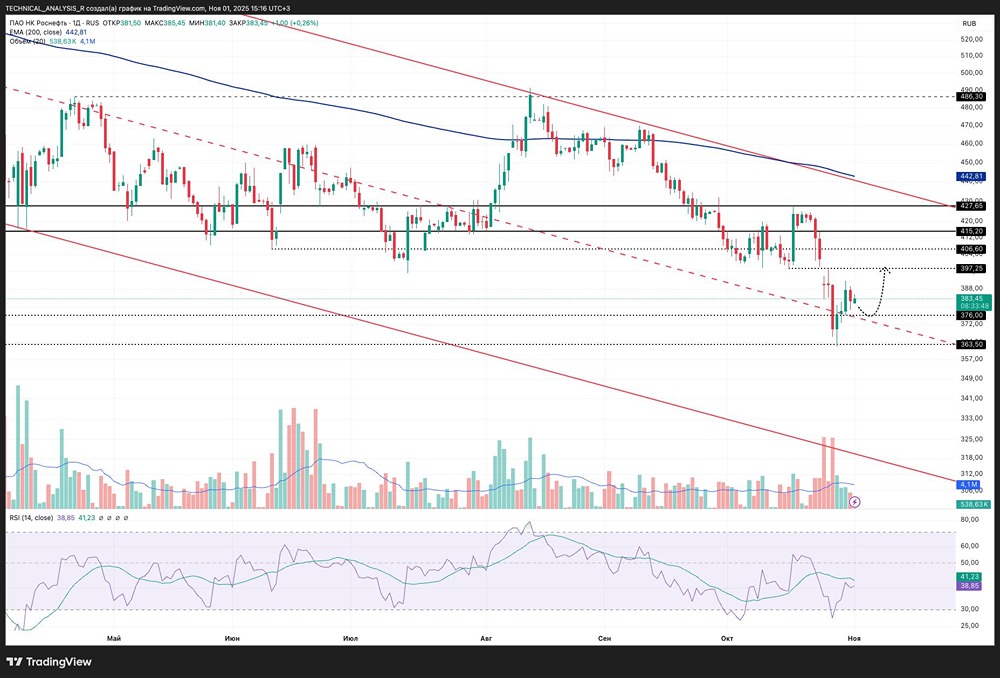Click the 376,00 support level label
This screenshot has width=1000, height=678.
pos(972,315)
